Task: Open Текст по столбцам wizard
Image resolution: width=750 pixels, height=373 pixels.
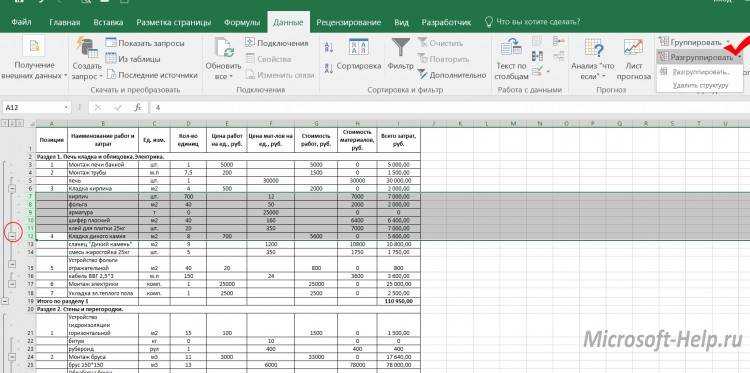Action: click(511, 58)
